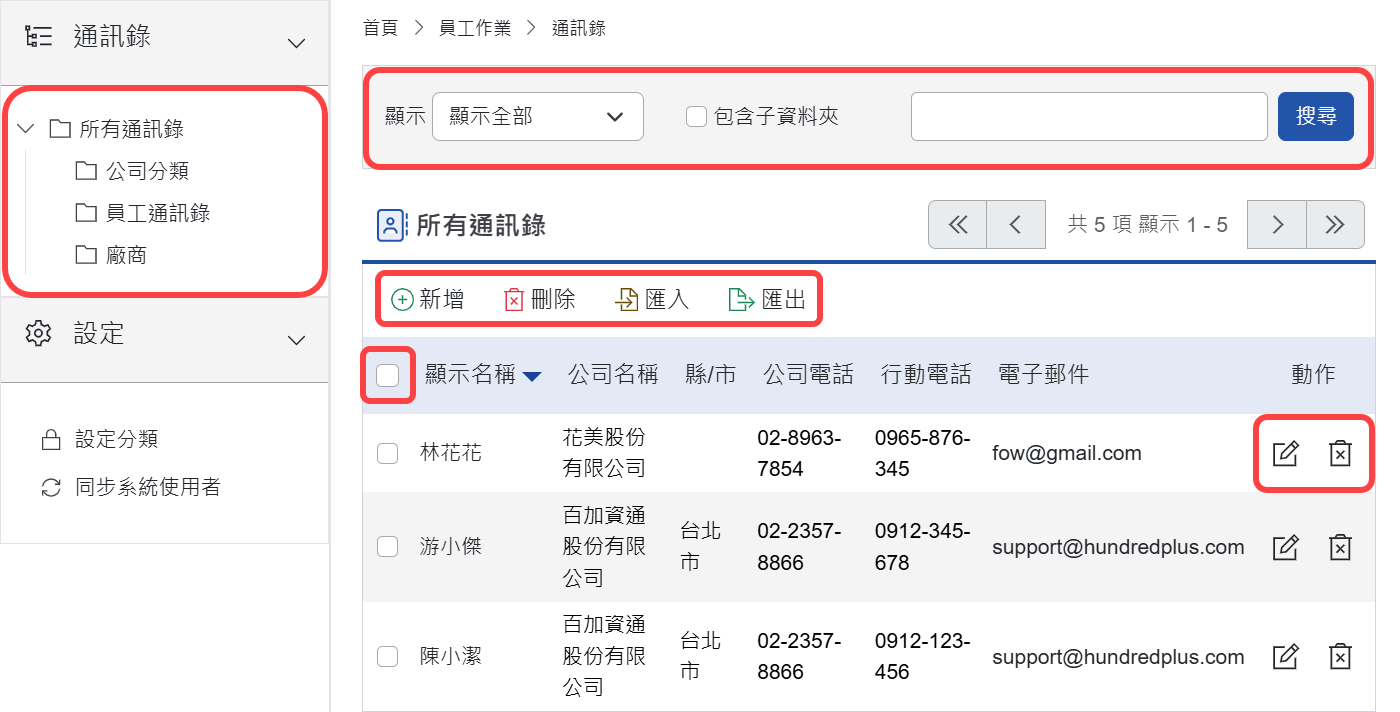Click 員工作業 breadcrumb link
The image size is (1400, 712).
pos(475,28)
